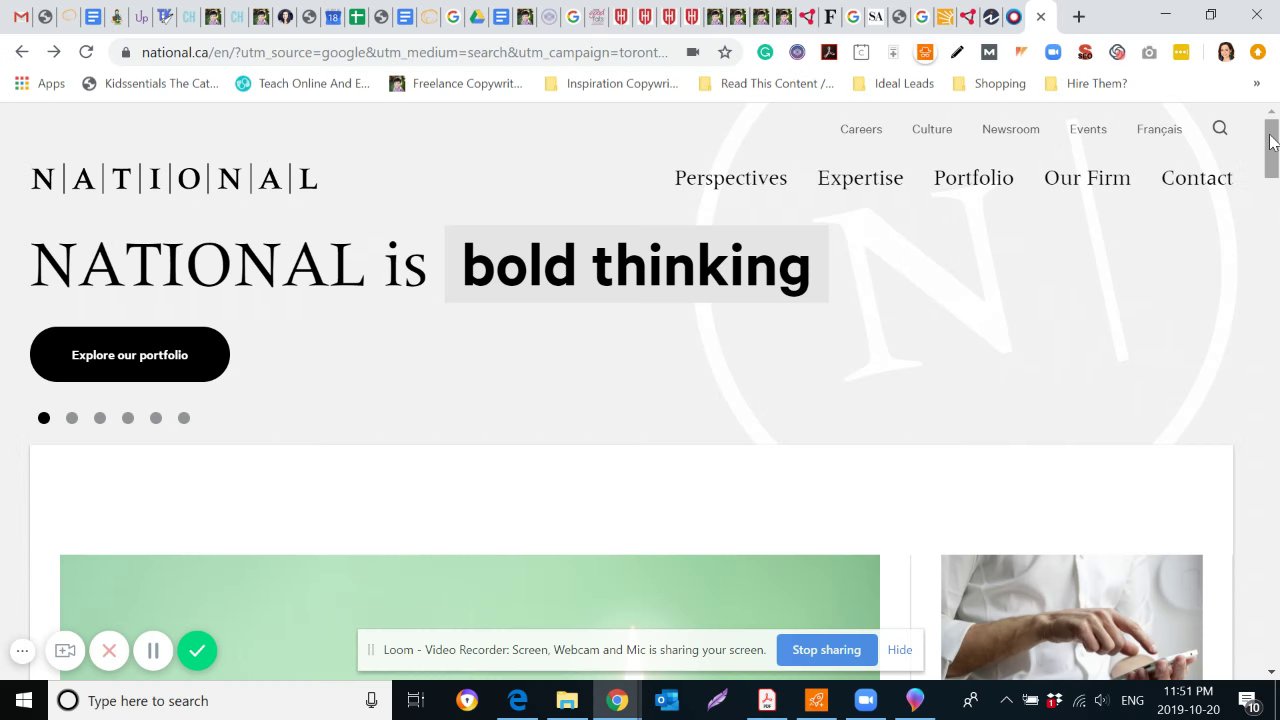
Task: Open the Ideal Leads bookmark folder
Action: 893,83
